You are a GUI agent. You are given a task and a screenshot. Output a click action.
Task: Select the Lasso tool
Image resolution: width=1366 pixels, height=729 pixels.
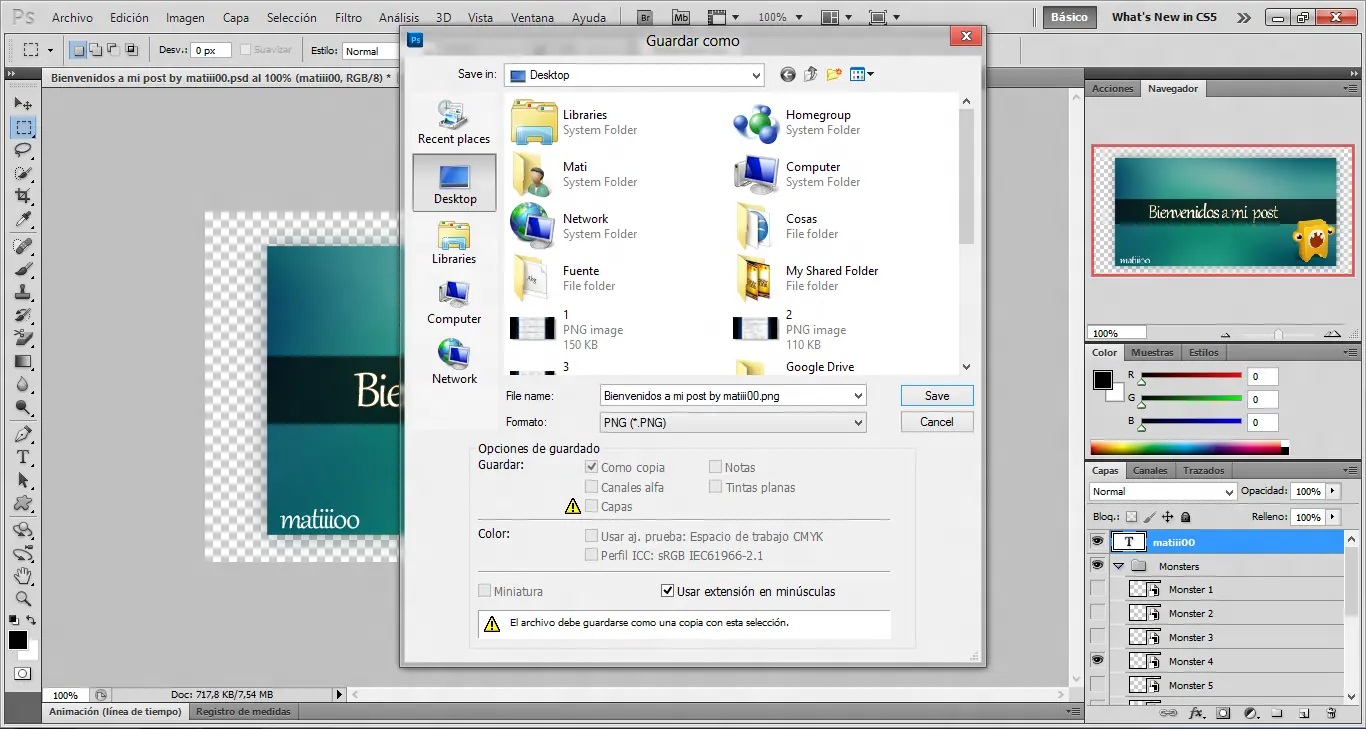pyautogui.click(x=23, y=150)
